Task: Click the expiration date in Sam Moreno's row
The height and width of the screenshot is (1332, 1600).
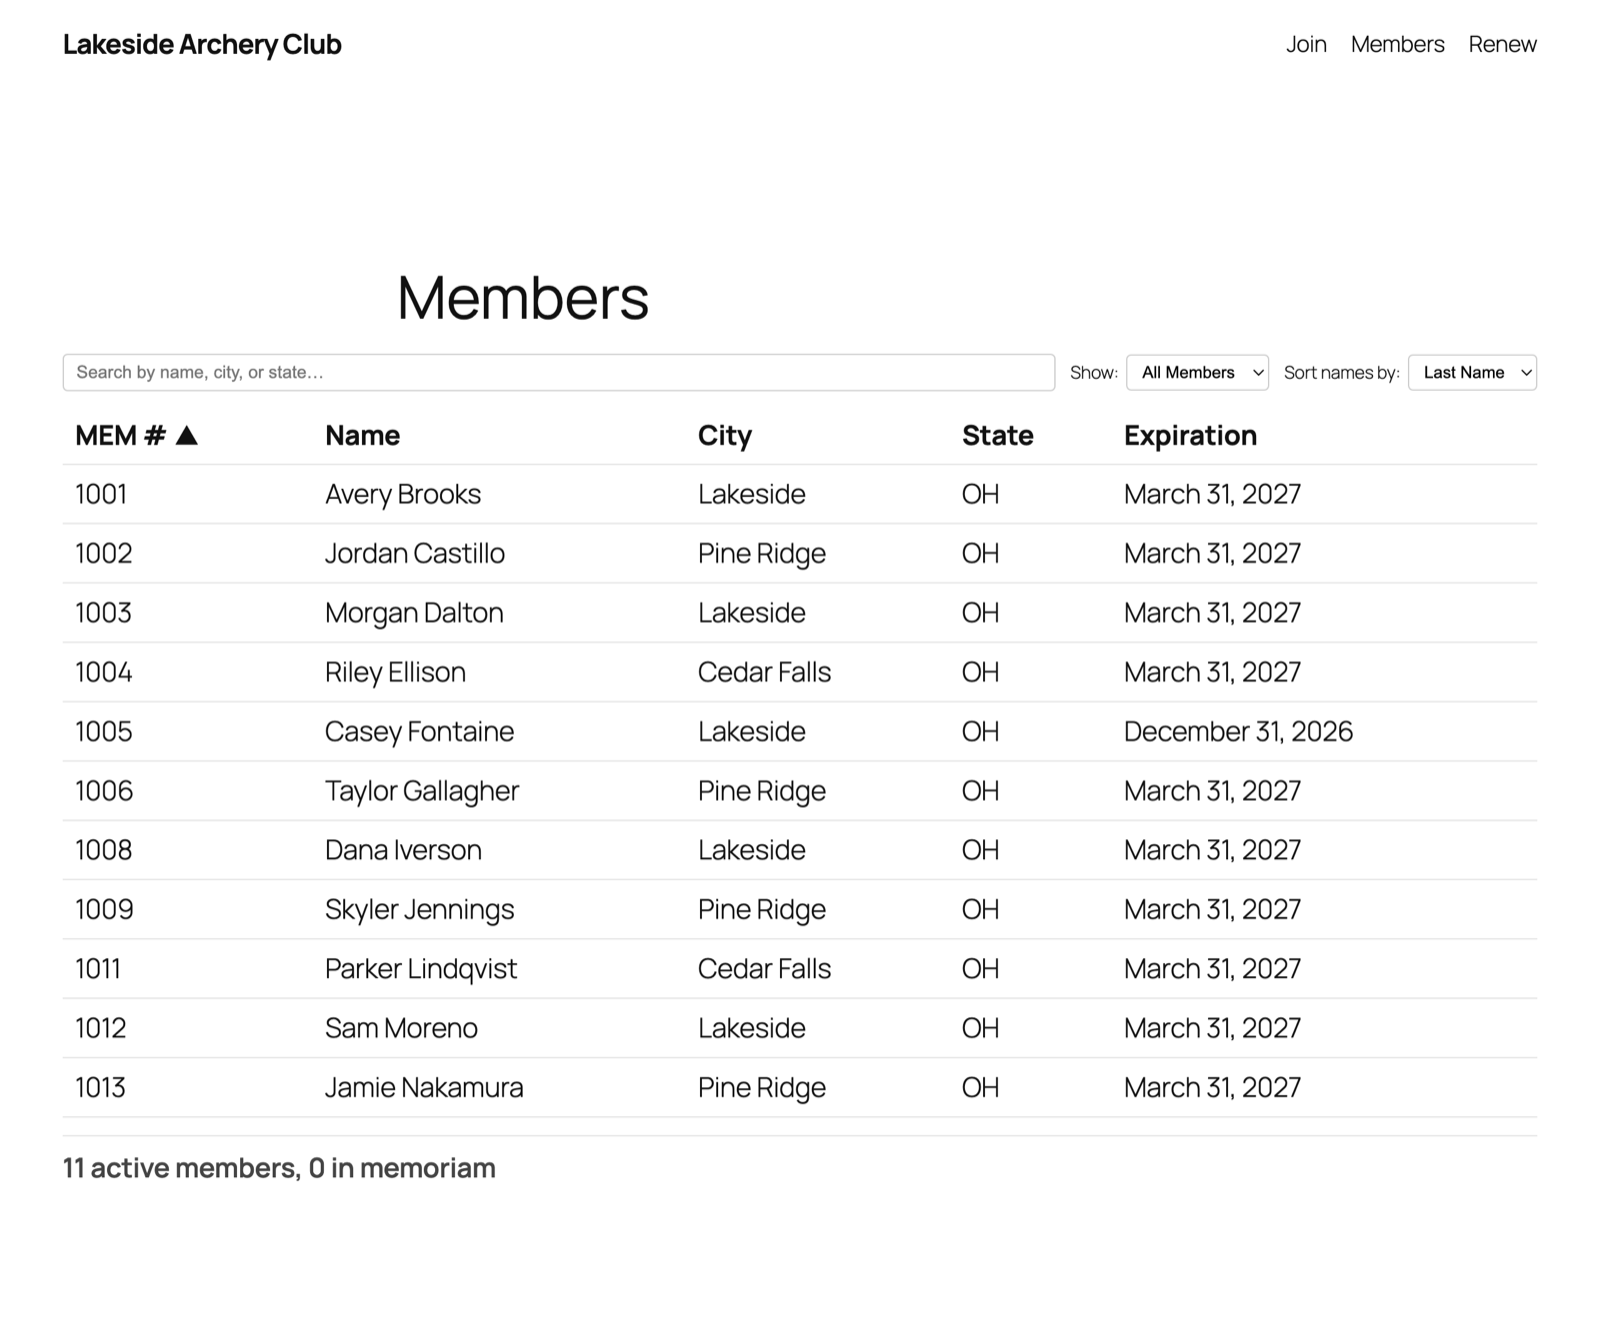Action: point(1212,1028)
